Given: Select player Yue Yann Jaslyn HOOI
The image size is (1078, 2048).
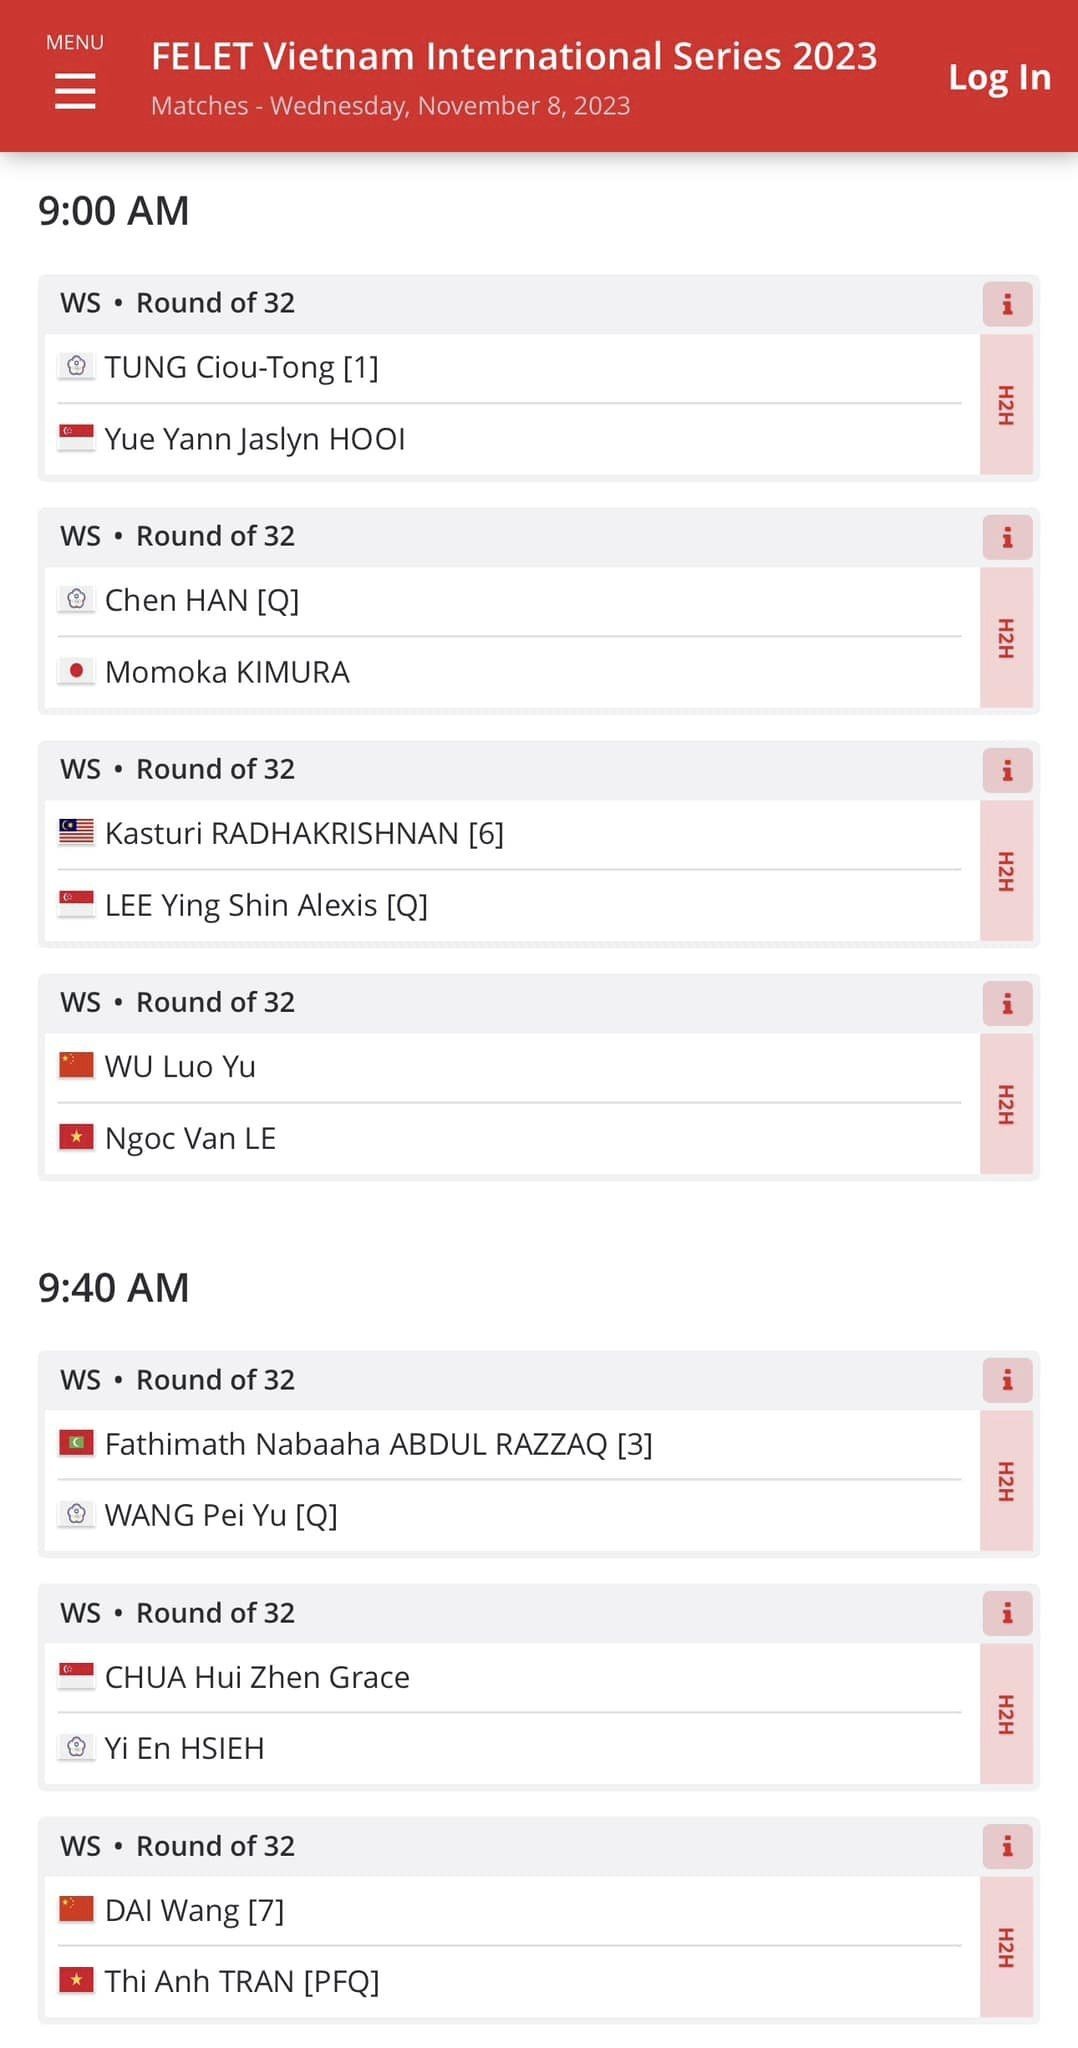Looking at the screenshot, I should tap(255, 439).
